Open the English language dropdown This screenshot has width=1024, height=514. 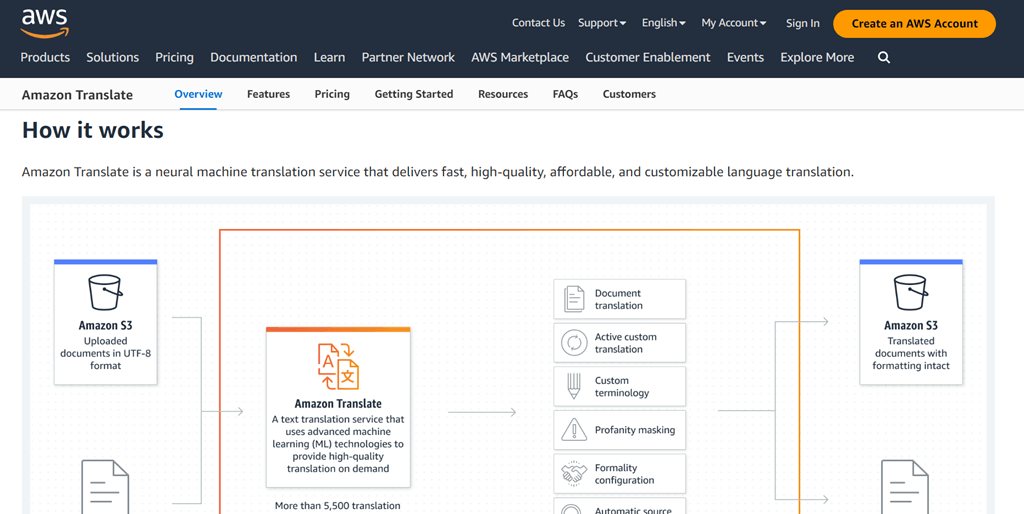pos(663,23)
